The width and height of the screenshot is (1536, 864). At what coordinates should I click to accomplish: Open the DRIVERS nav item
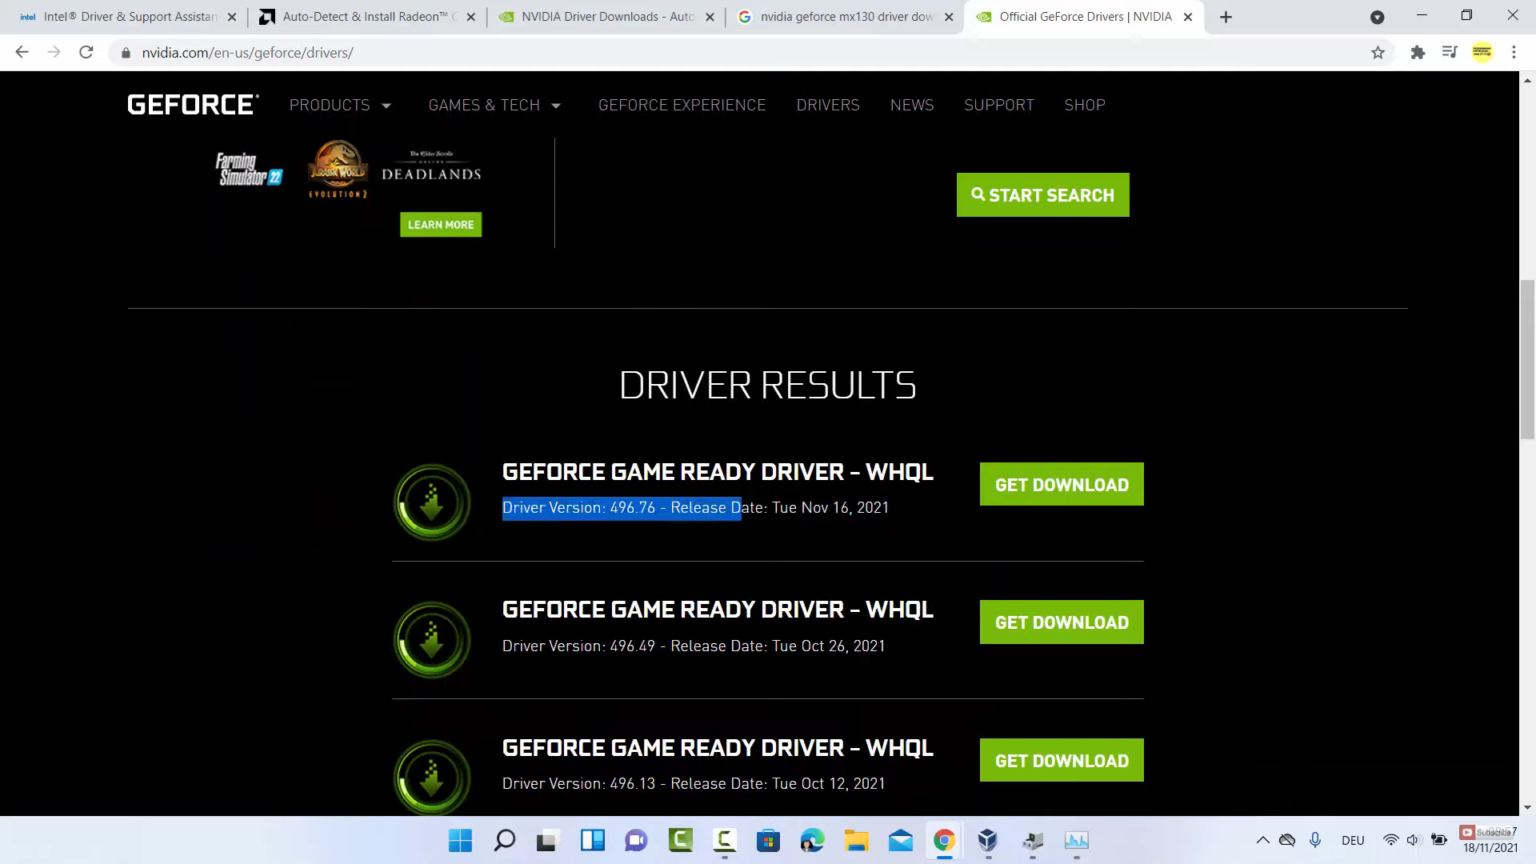(x=828, y=105)
